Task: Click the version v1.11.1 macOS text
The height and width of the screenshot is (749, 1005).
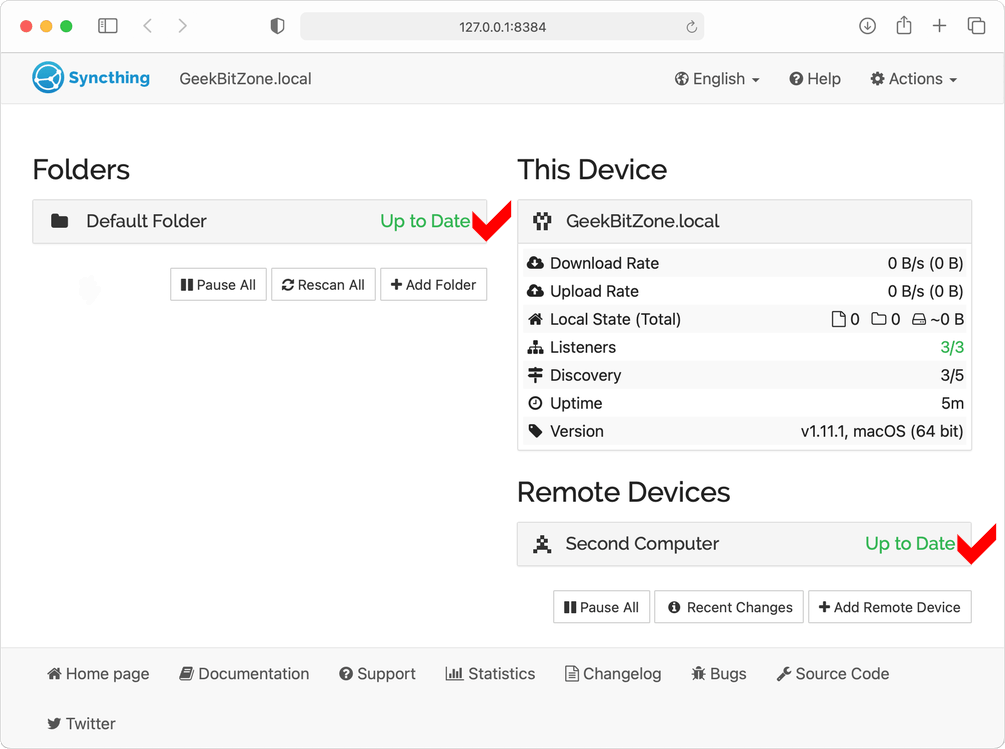Action: [x=882, y=431]
